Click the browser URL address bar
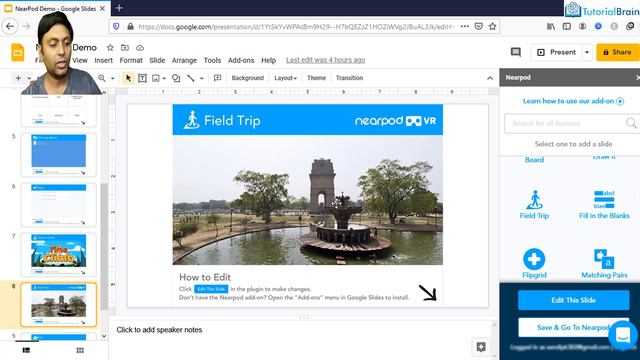The image size is (640, 360). pyautogui.click(x=296, y=27)
